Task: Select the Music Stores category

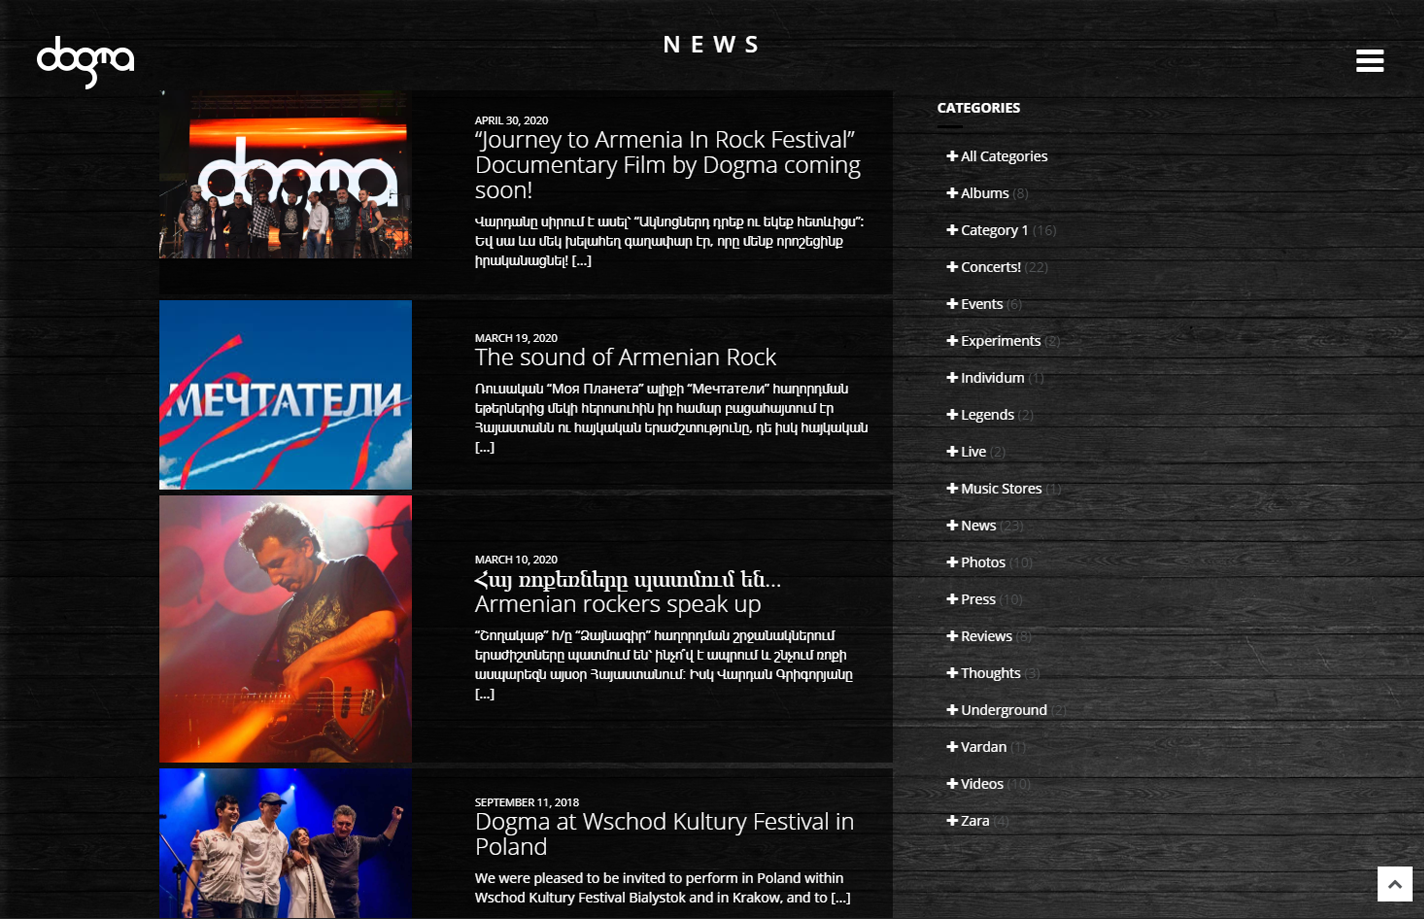Action: coord(1001,489)
